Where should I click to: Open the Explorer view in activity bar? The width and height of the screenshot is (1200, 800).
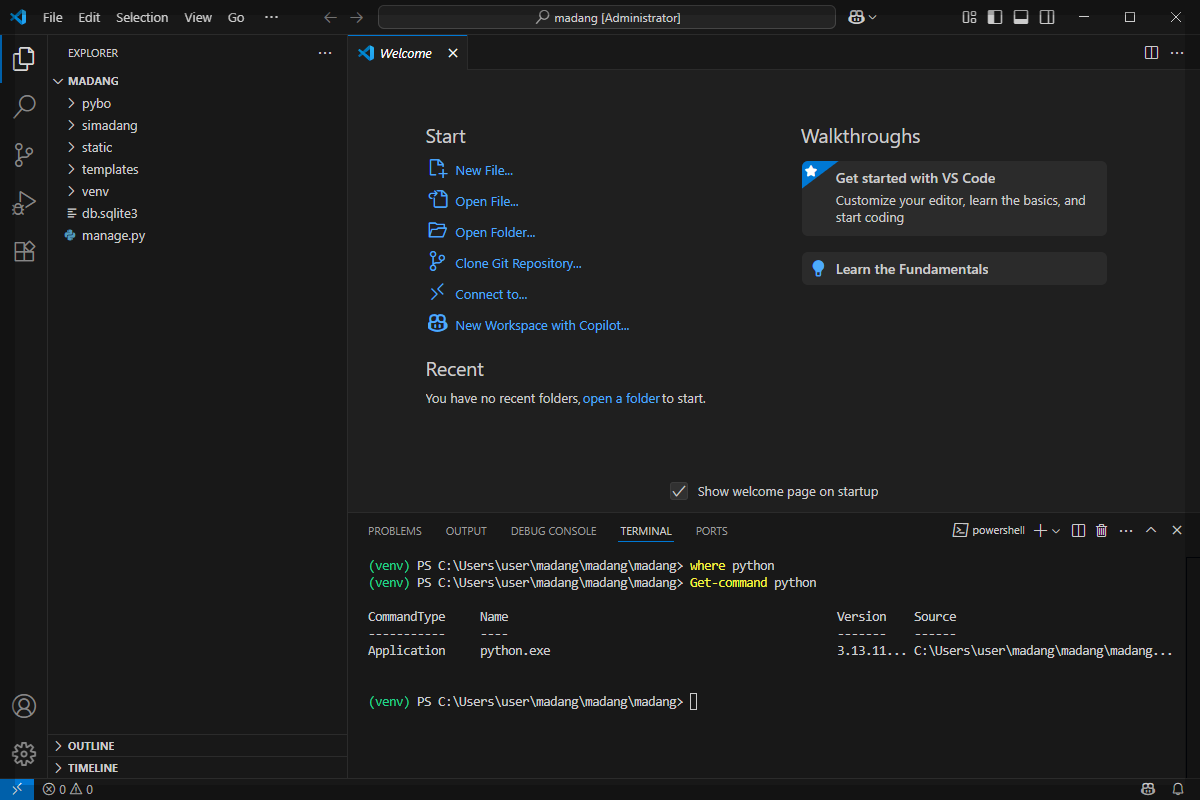24,58
